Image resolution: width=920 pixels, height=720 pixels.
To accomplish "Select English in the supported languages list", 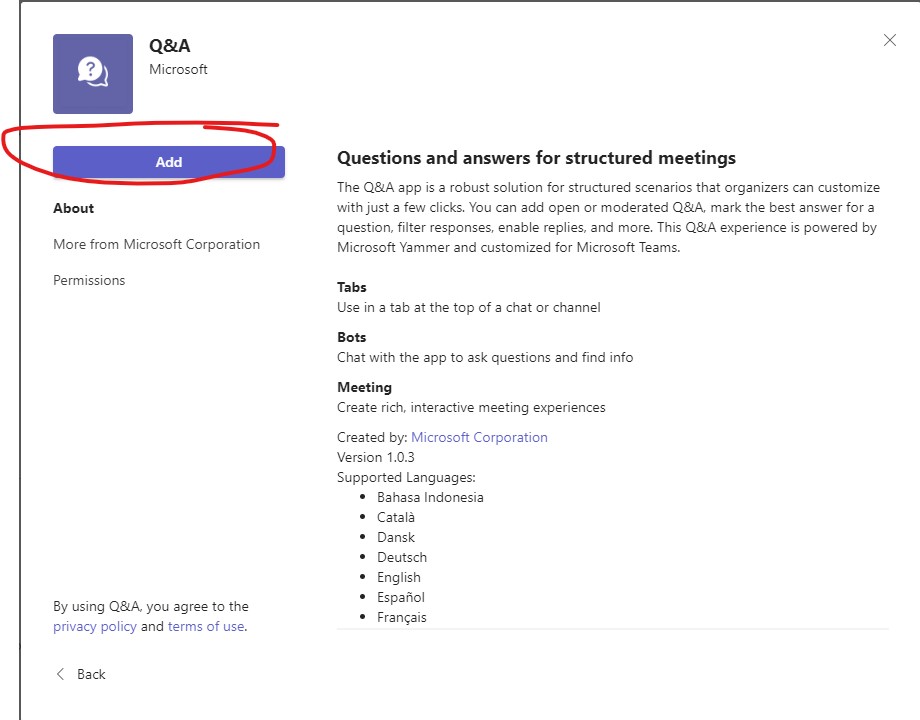I will (x=399, y=577).
